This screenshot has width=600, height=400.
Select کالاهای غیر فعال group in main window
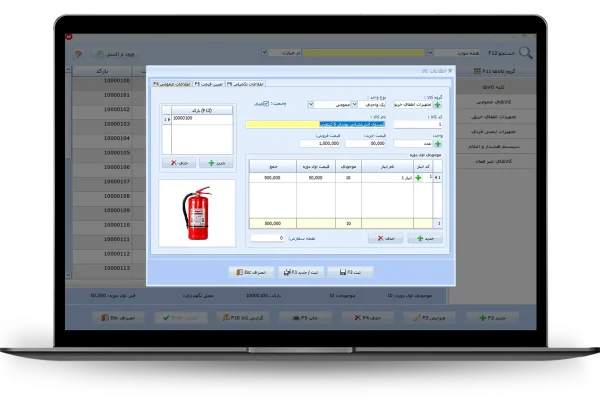pos(493,161)
